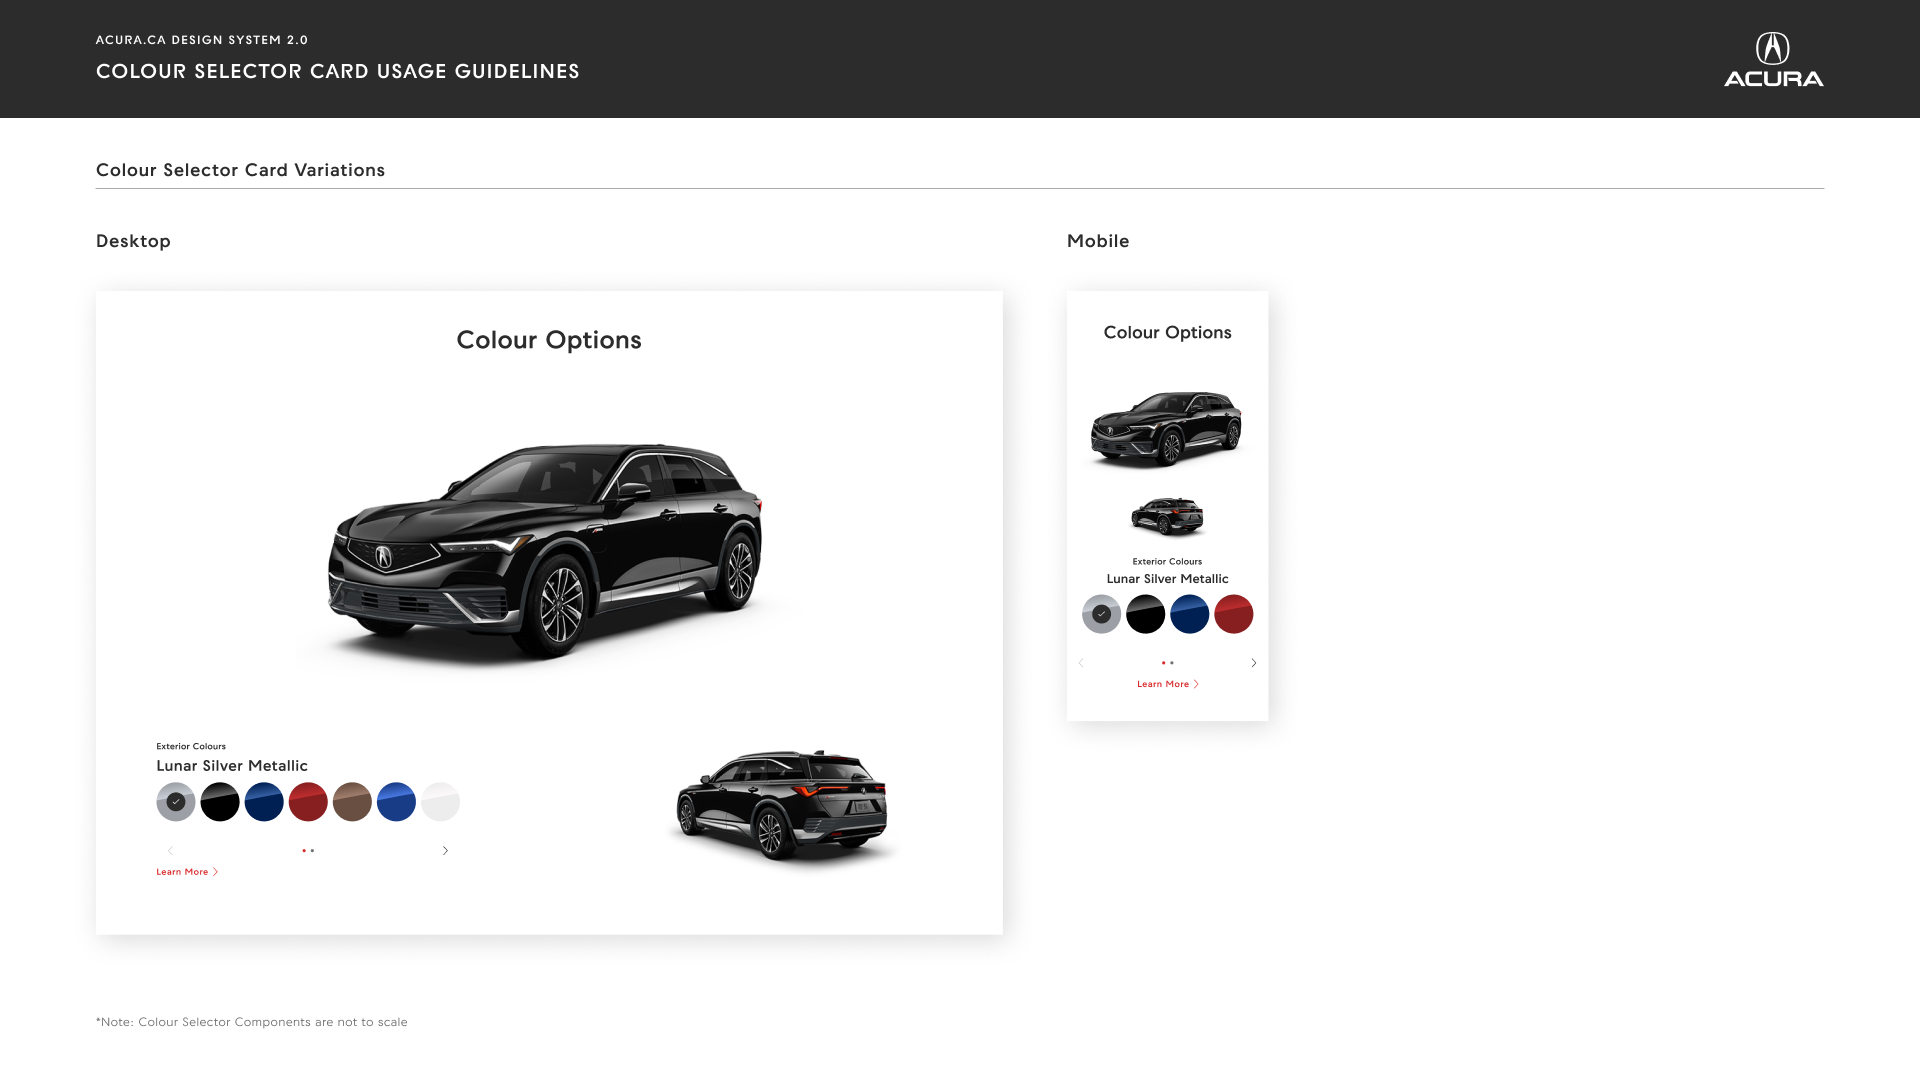Click 'Lunar Silver Metallic' label in mobile card
1920x1080 pixels.
[x=1167, y=579]
